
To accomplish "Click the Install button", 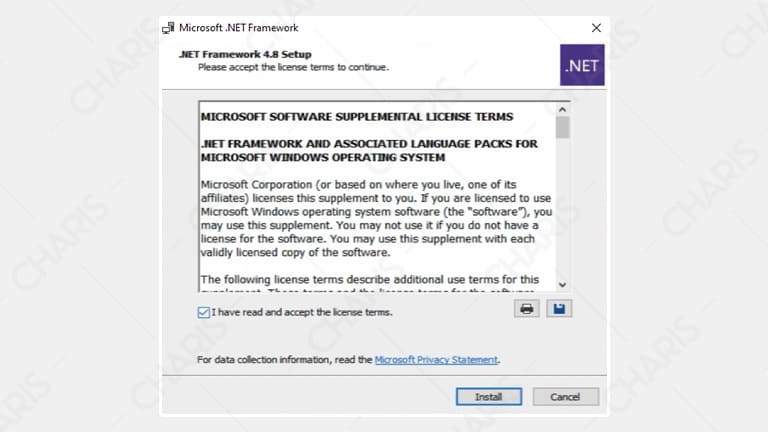I will pyautogui.click(x=489, y=397).
